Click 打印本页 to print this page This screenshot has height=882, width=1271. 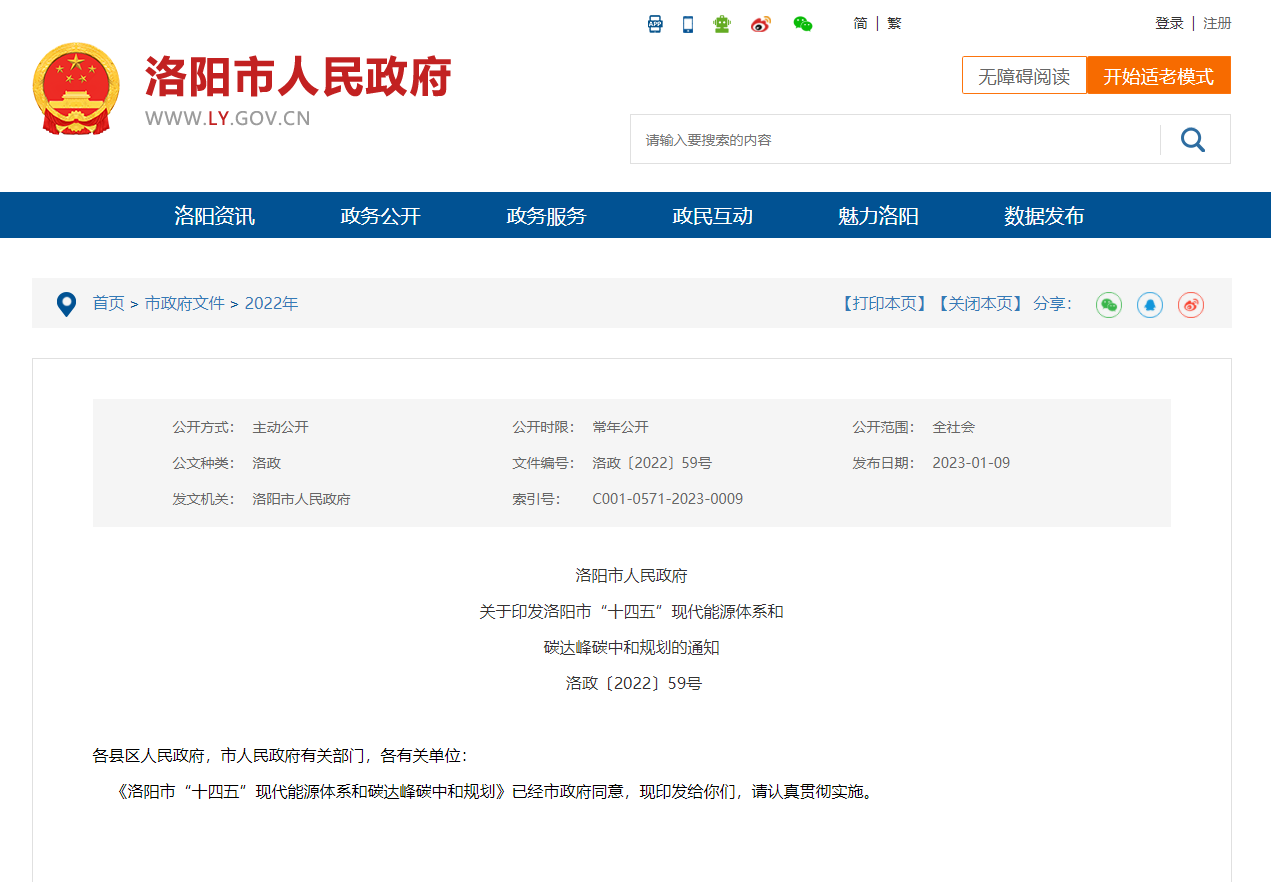[884, 304]
